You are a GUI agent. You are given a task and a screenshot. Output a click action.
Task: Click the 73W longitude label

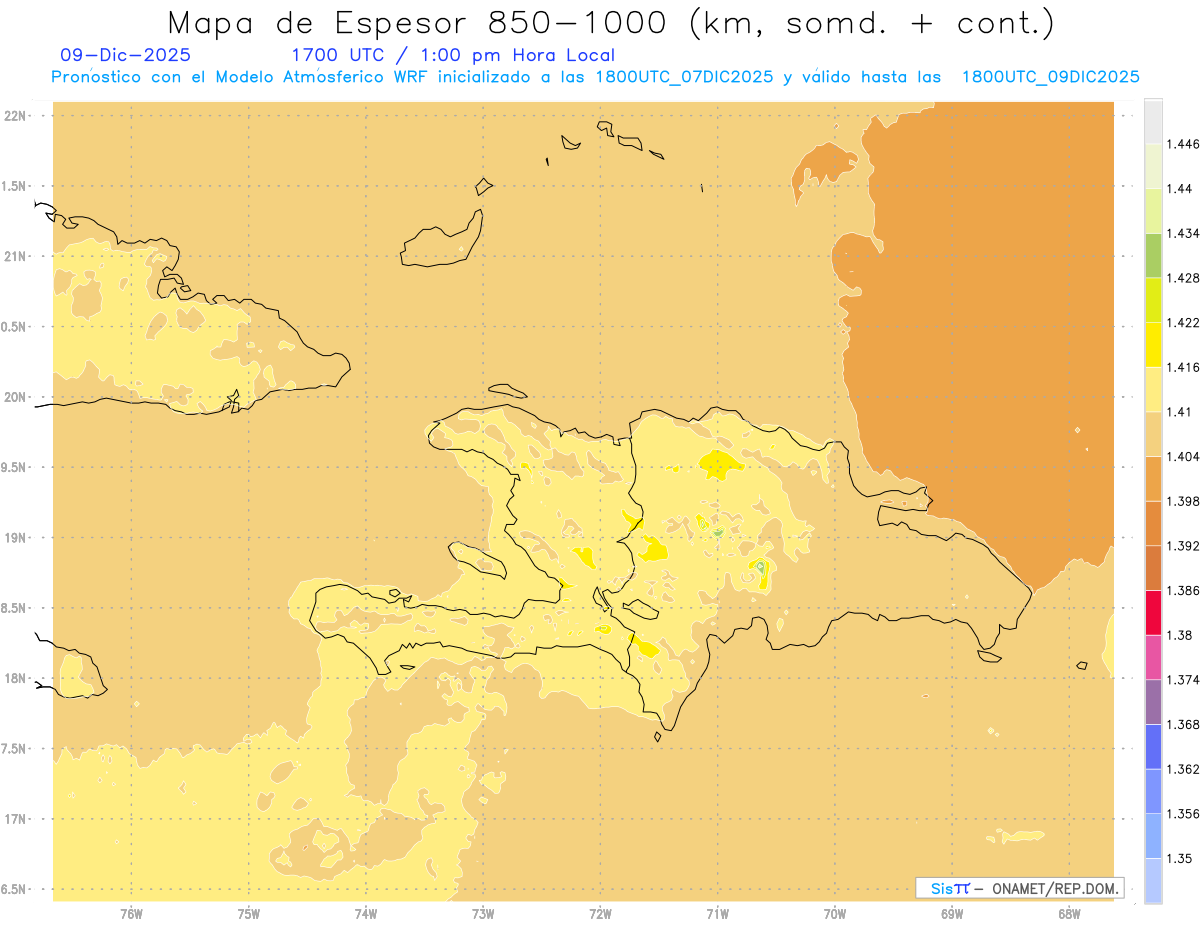pos(483,914)
